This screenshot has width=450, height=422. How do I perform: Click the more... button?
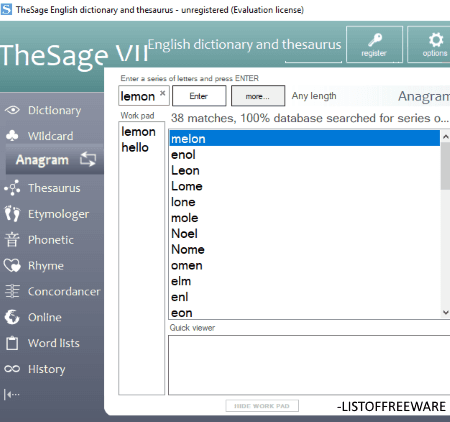tap(258, 96)
